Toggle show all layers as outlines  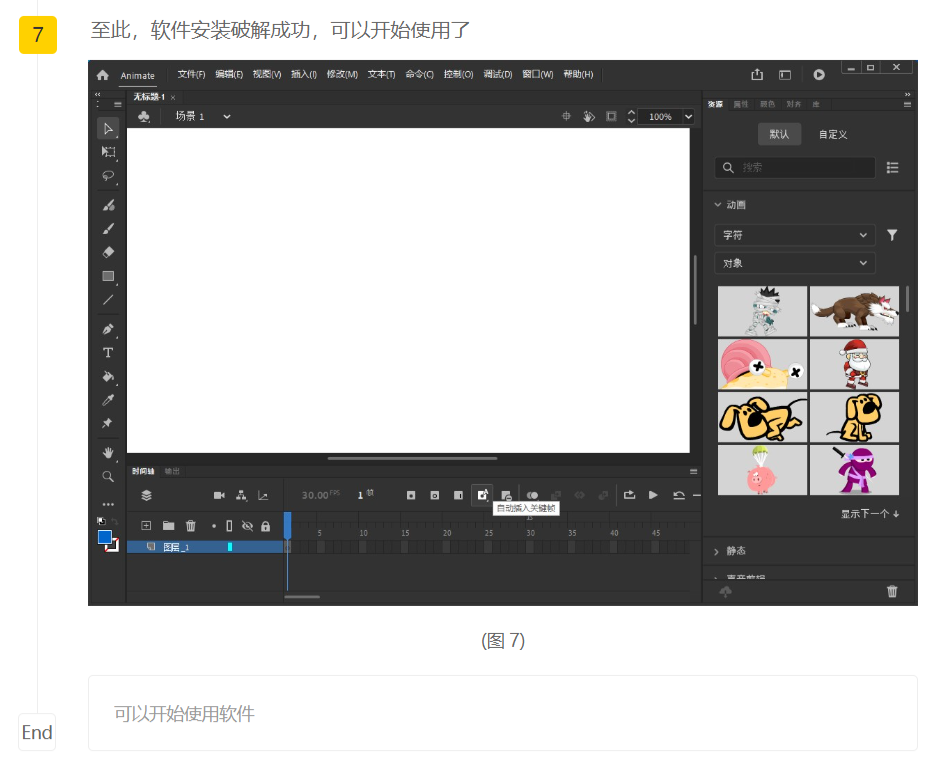point(230,526)
